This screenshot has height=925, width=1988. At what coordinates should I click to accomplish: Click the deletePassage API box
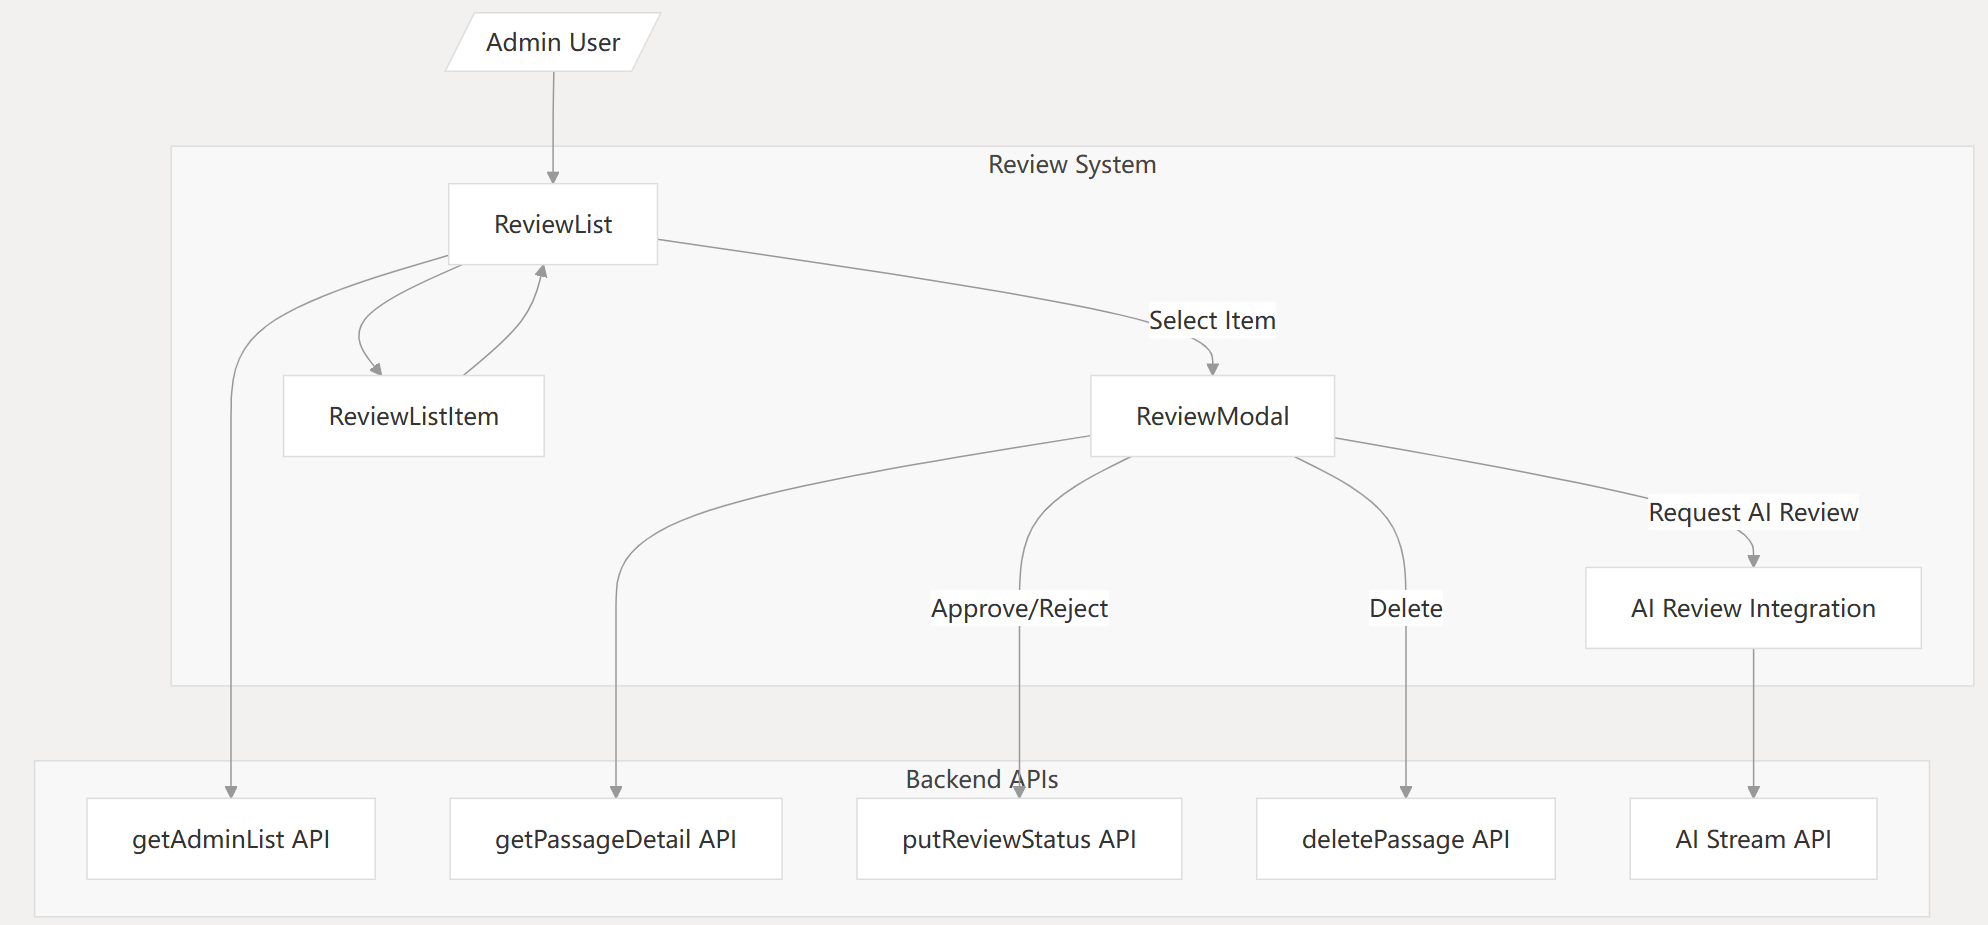pyautogui.click(x=1405, y=839)
